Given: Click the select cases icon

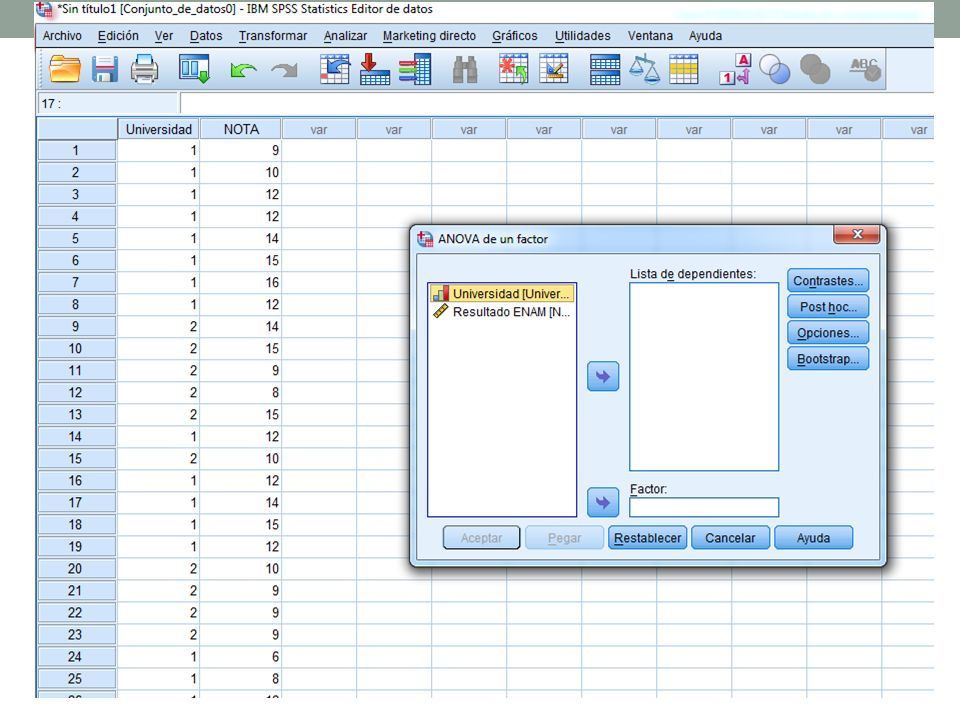Looking at the screenshot, I should pos(684,69).
